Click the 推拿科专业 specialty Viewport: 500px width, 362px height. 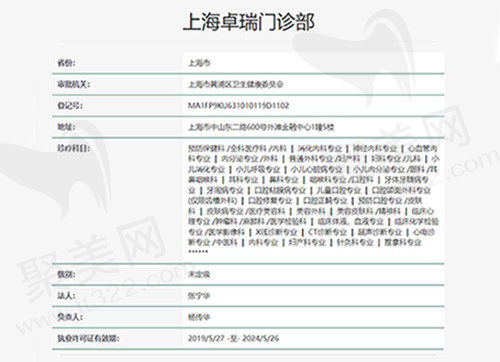[403, 242]
